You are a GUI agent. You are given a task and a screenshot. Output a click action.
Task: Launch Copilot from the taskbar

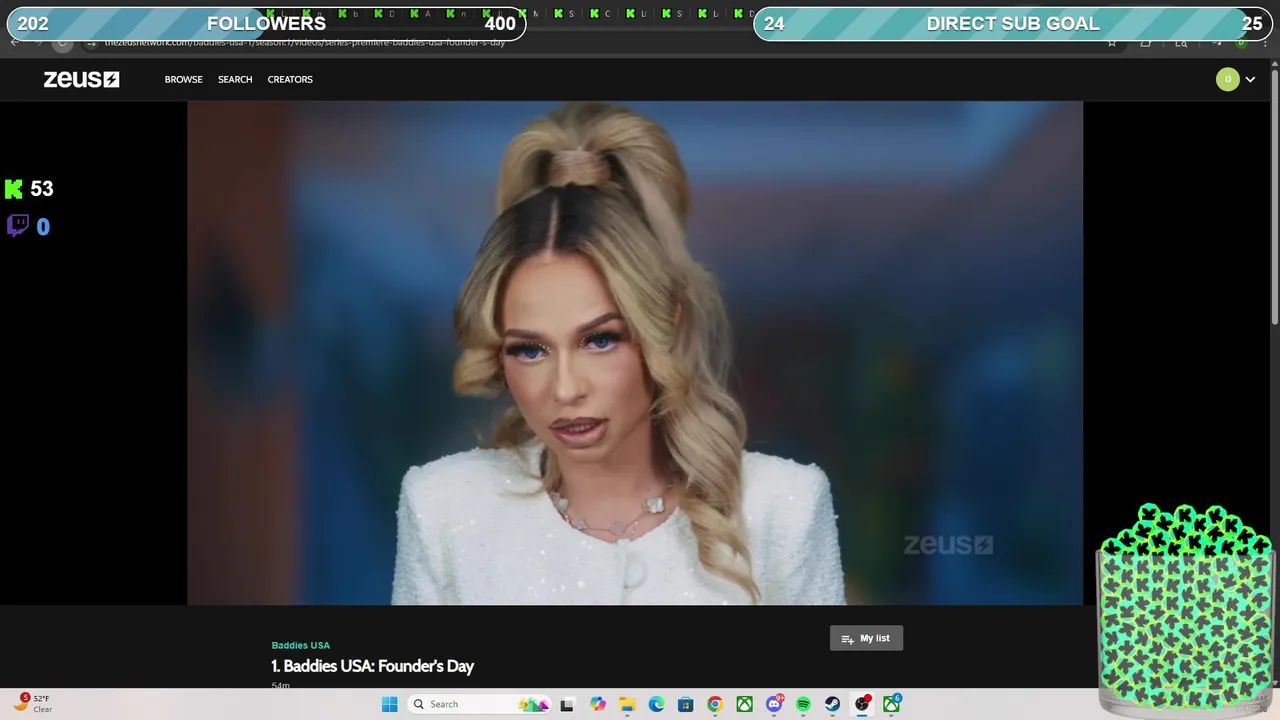pyautogui.click(x=597, y=704)
